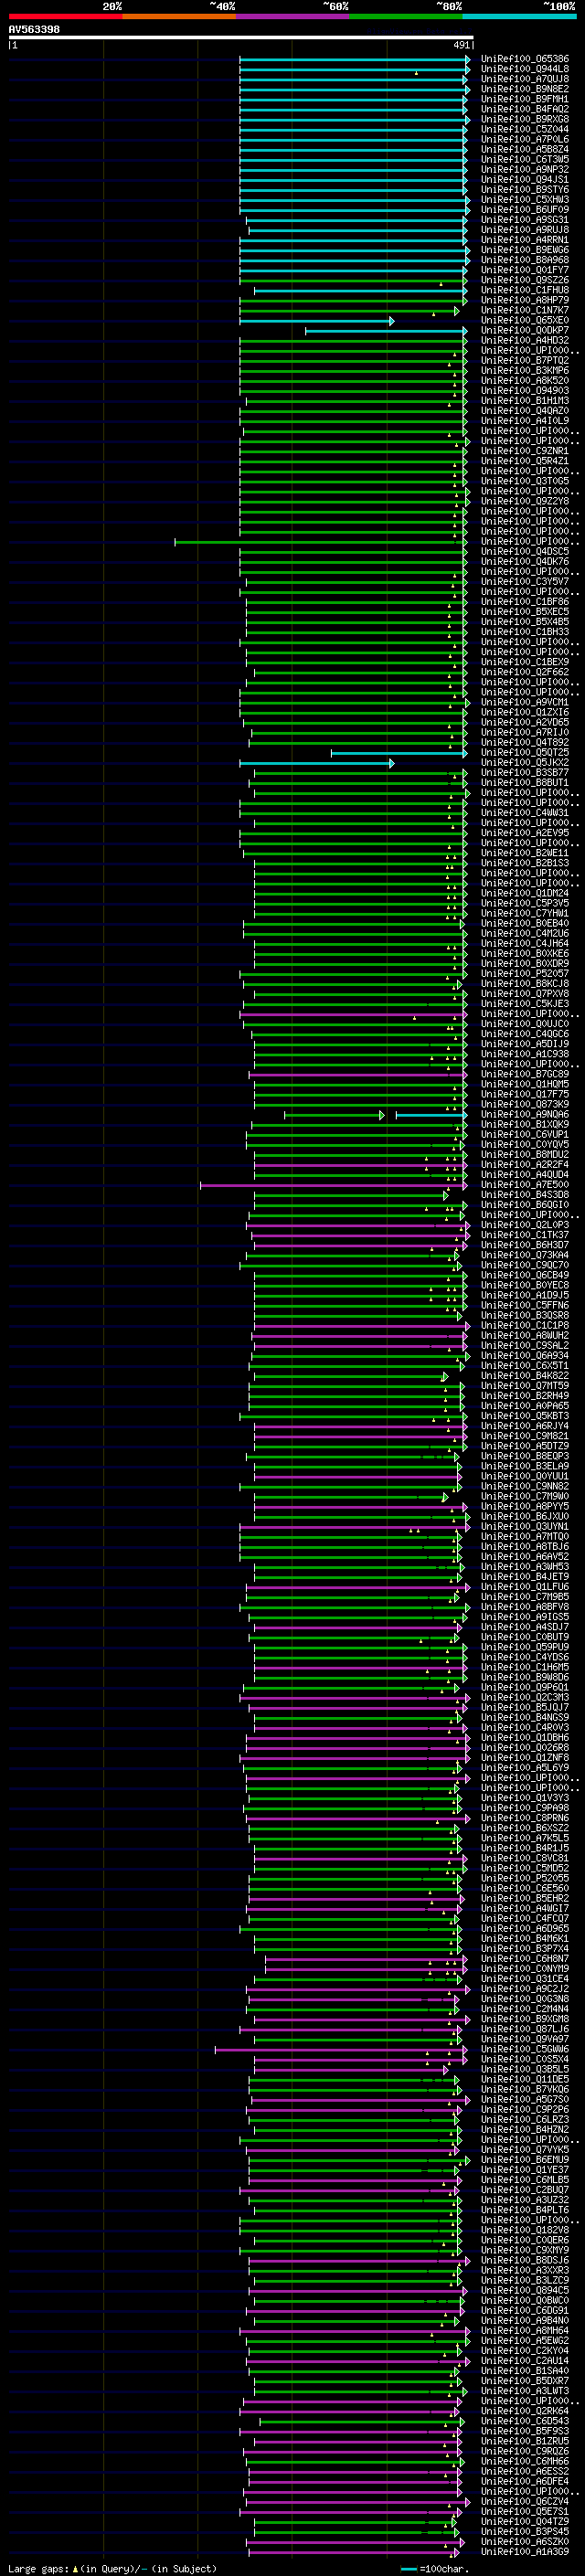The width and height of the screenshot is (585, 2576).
Task: Select label UniRef100_C6T3W5
Action: tap(525, 159)
